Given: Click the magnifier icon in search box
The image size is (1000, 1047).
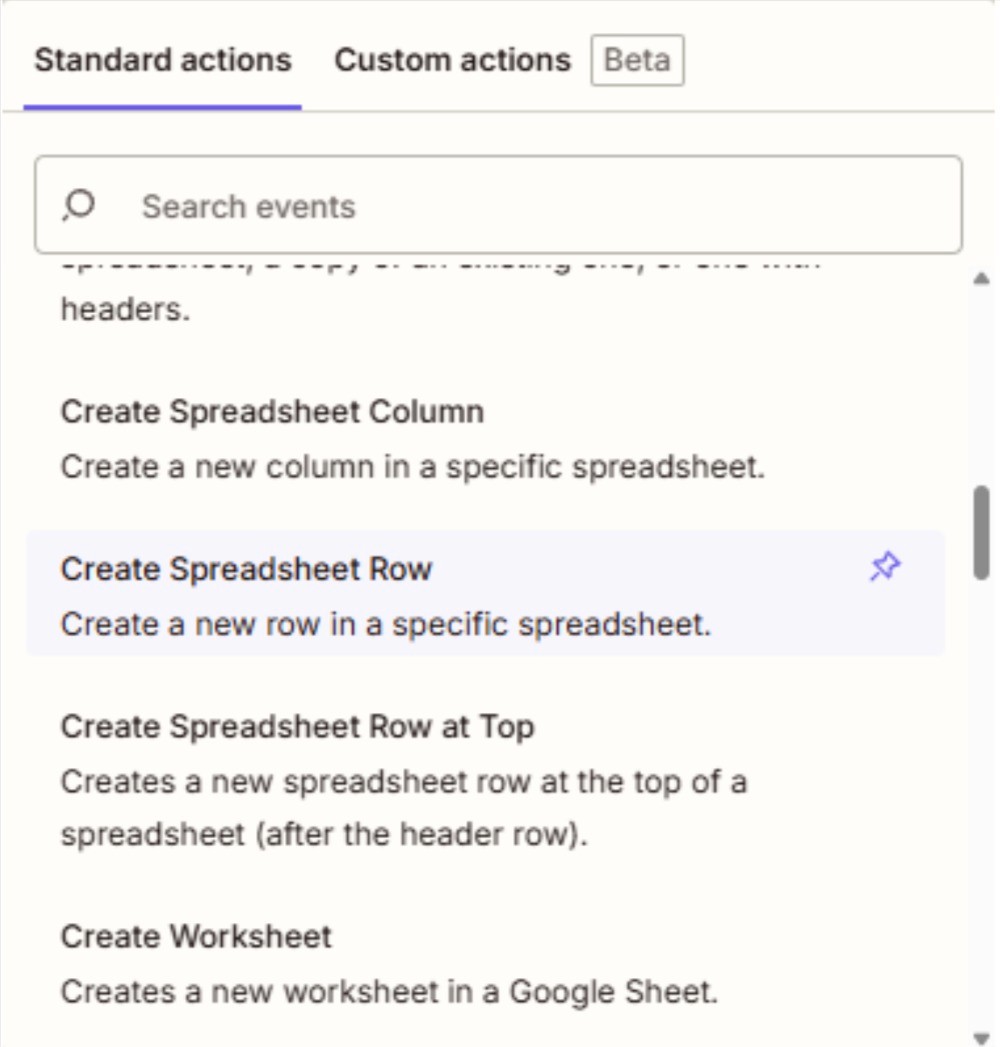Looking at the screenshot, I should point(78,206).
